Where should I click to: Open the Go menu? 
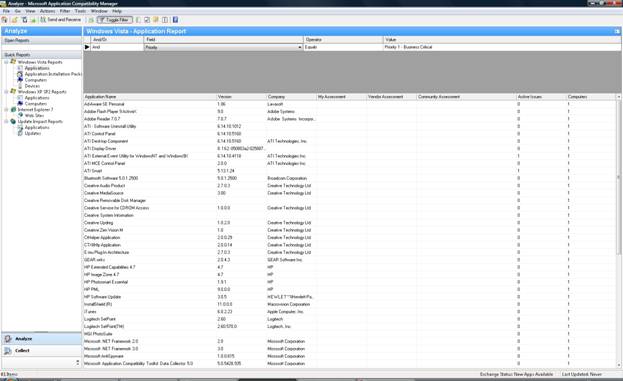pos(18,11)
